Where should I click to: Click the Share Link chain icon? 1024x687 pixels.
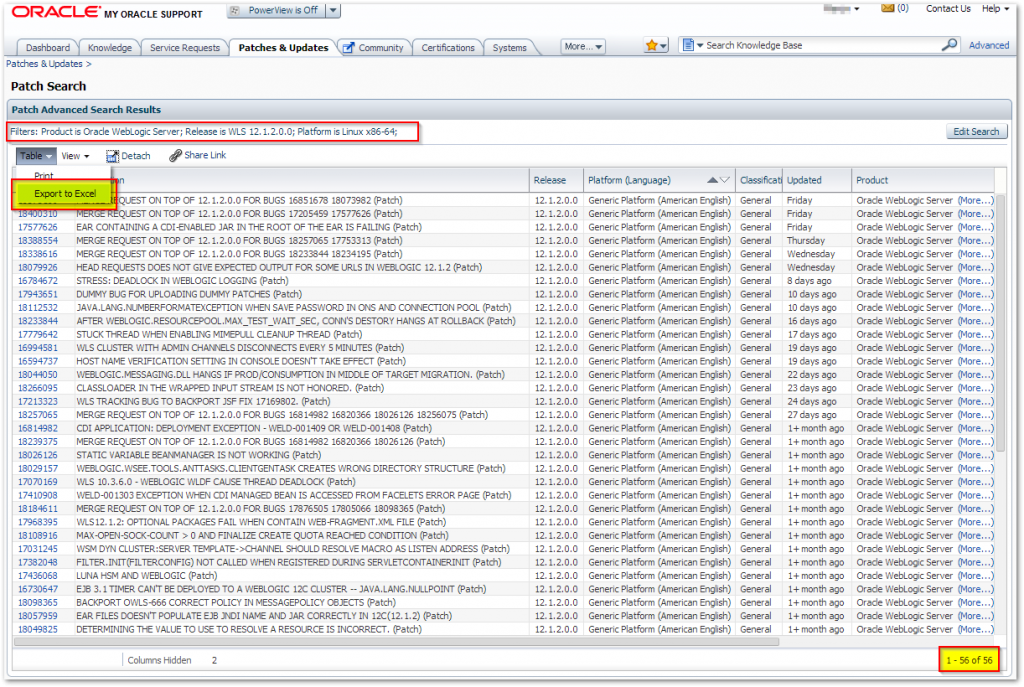click(176, 156)
